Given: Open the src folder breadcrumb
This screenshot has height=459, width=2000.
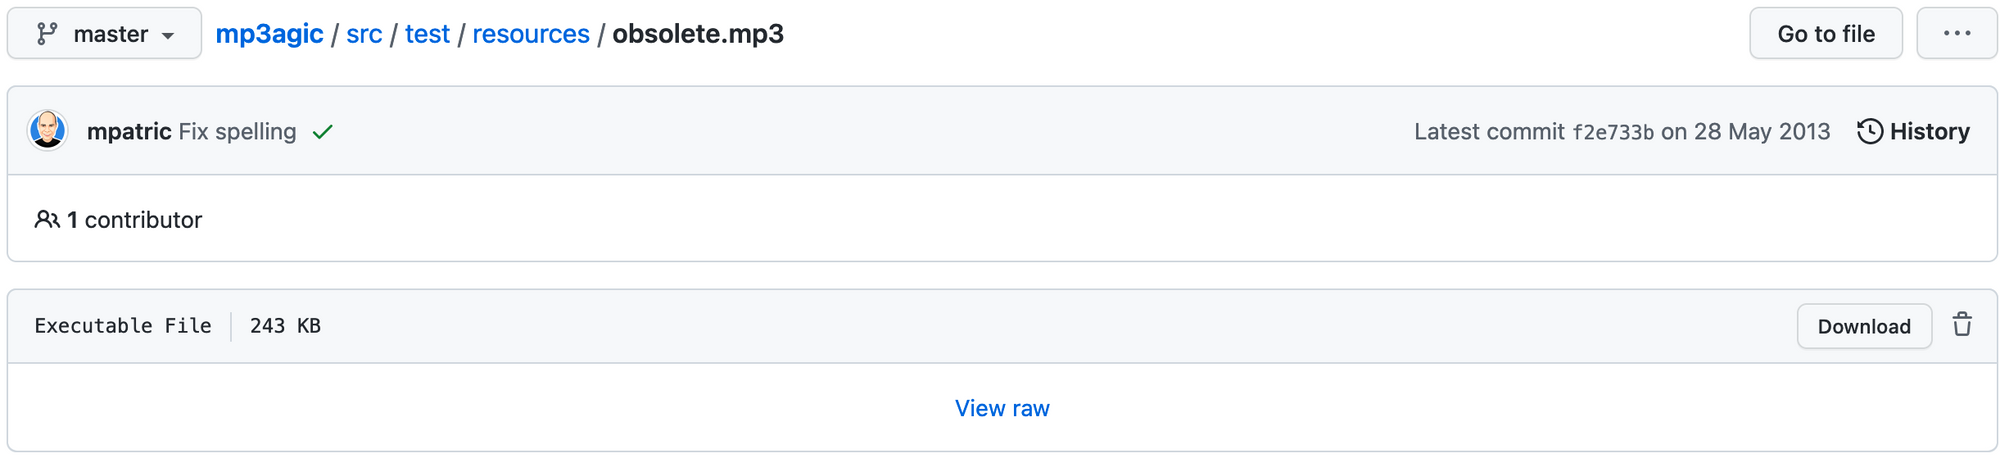Looking at the screenshot, I should (x=364, y=34).
